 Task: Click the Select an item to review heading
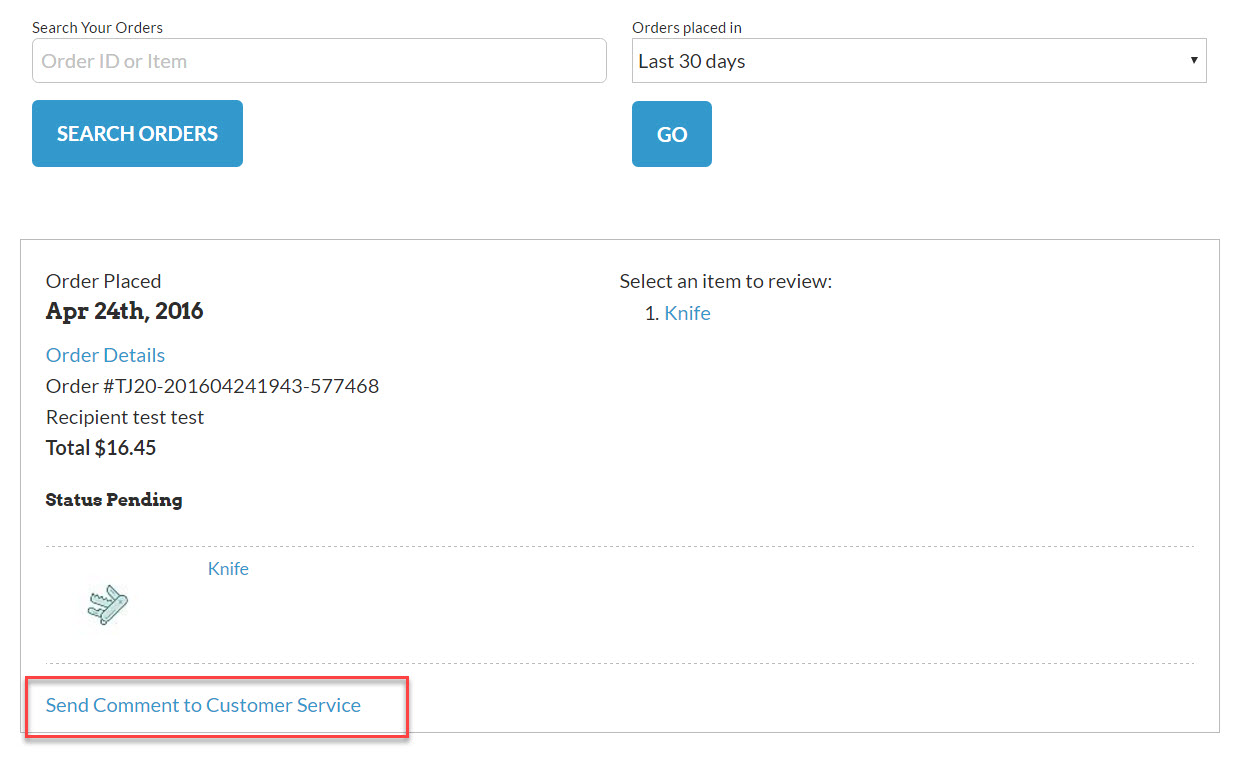726,281
